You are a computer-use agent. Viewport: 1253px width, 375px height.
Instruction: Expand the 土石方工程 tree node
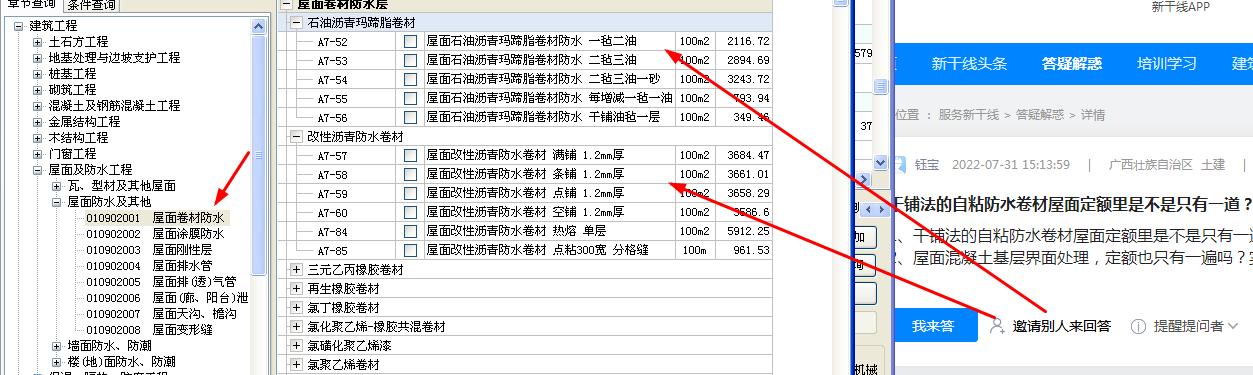tap(37, 42)
